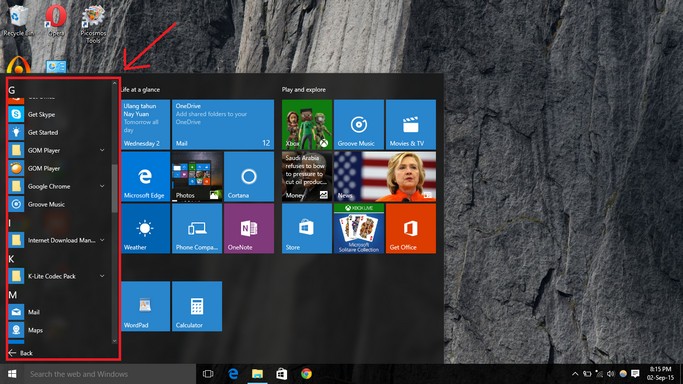Open the News tile

click(x=385, y=176)
